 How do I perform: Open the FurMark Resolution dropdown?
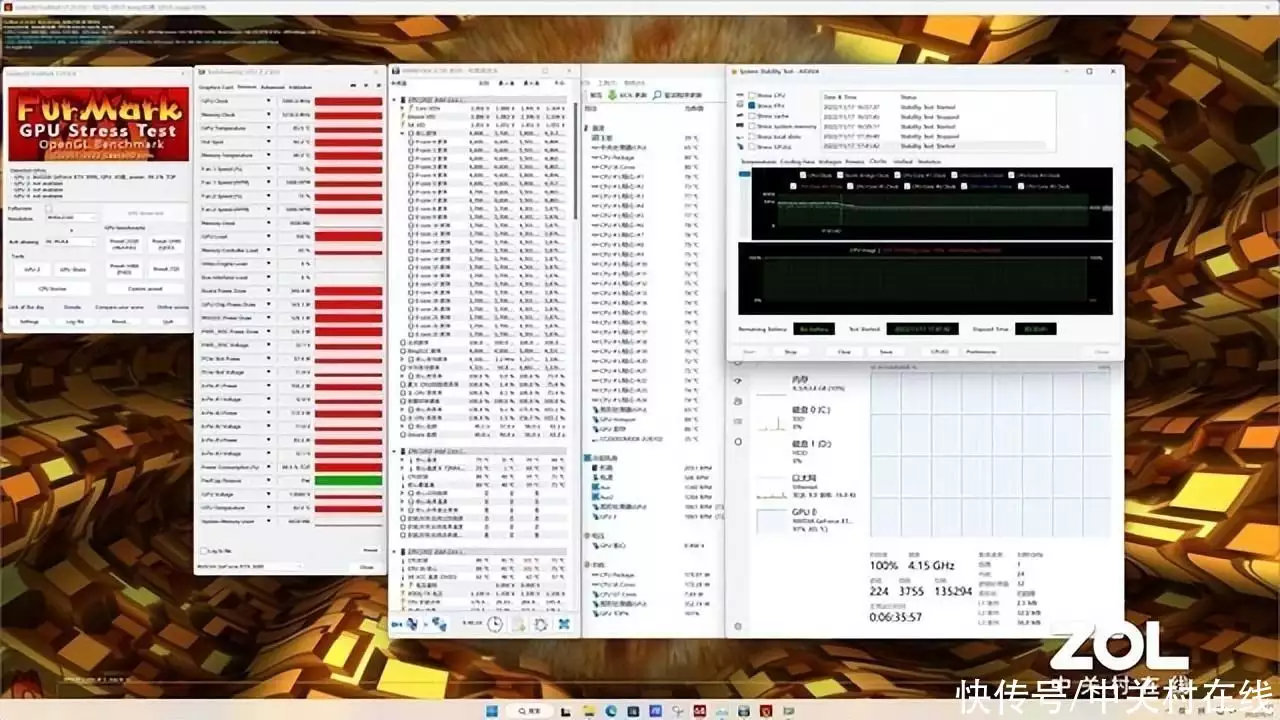point(70,217)
